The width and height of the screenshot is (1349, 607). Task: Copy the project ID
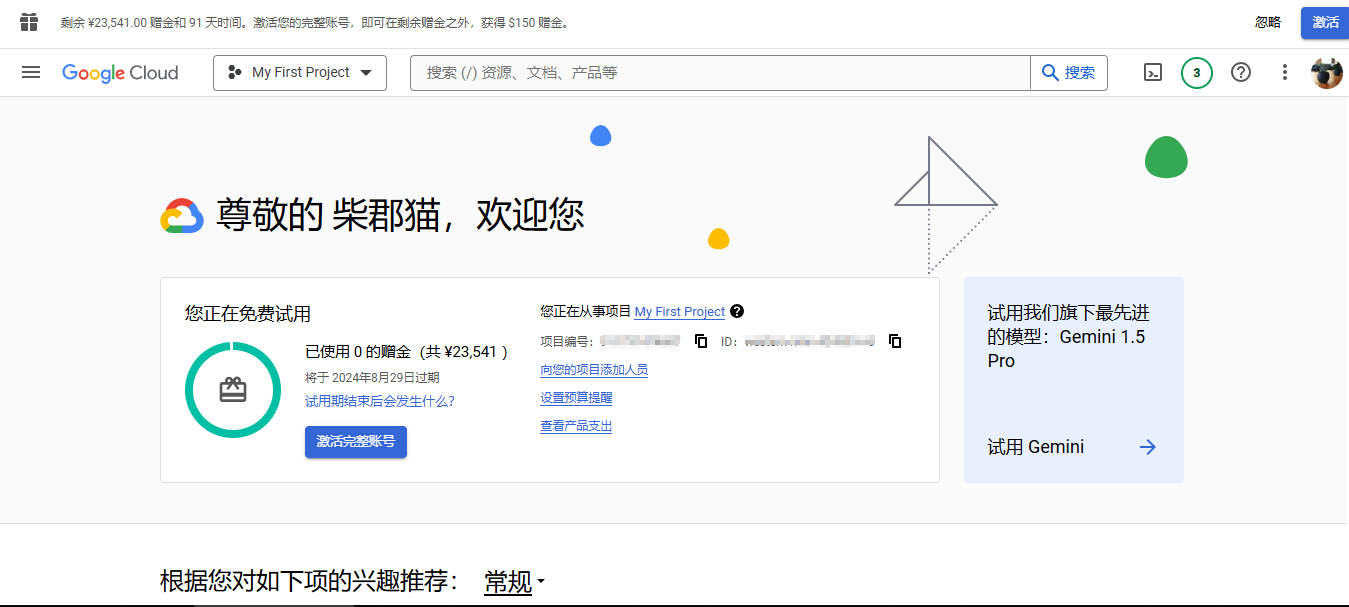[894, 340]
